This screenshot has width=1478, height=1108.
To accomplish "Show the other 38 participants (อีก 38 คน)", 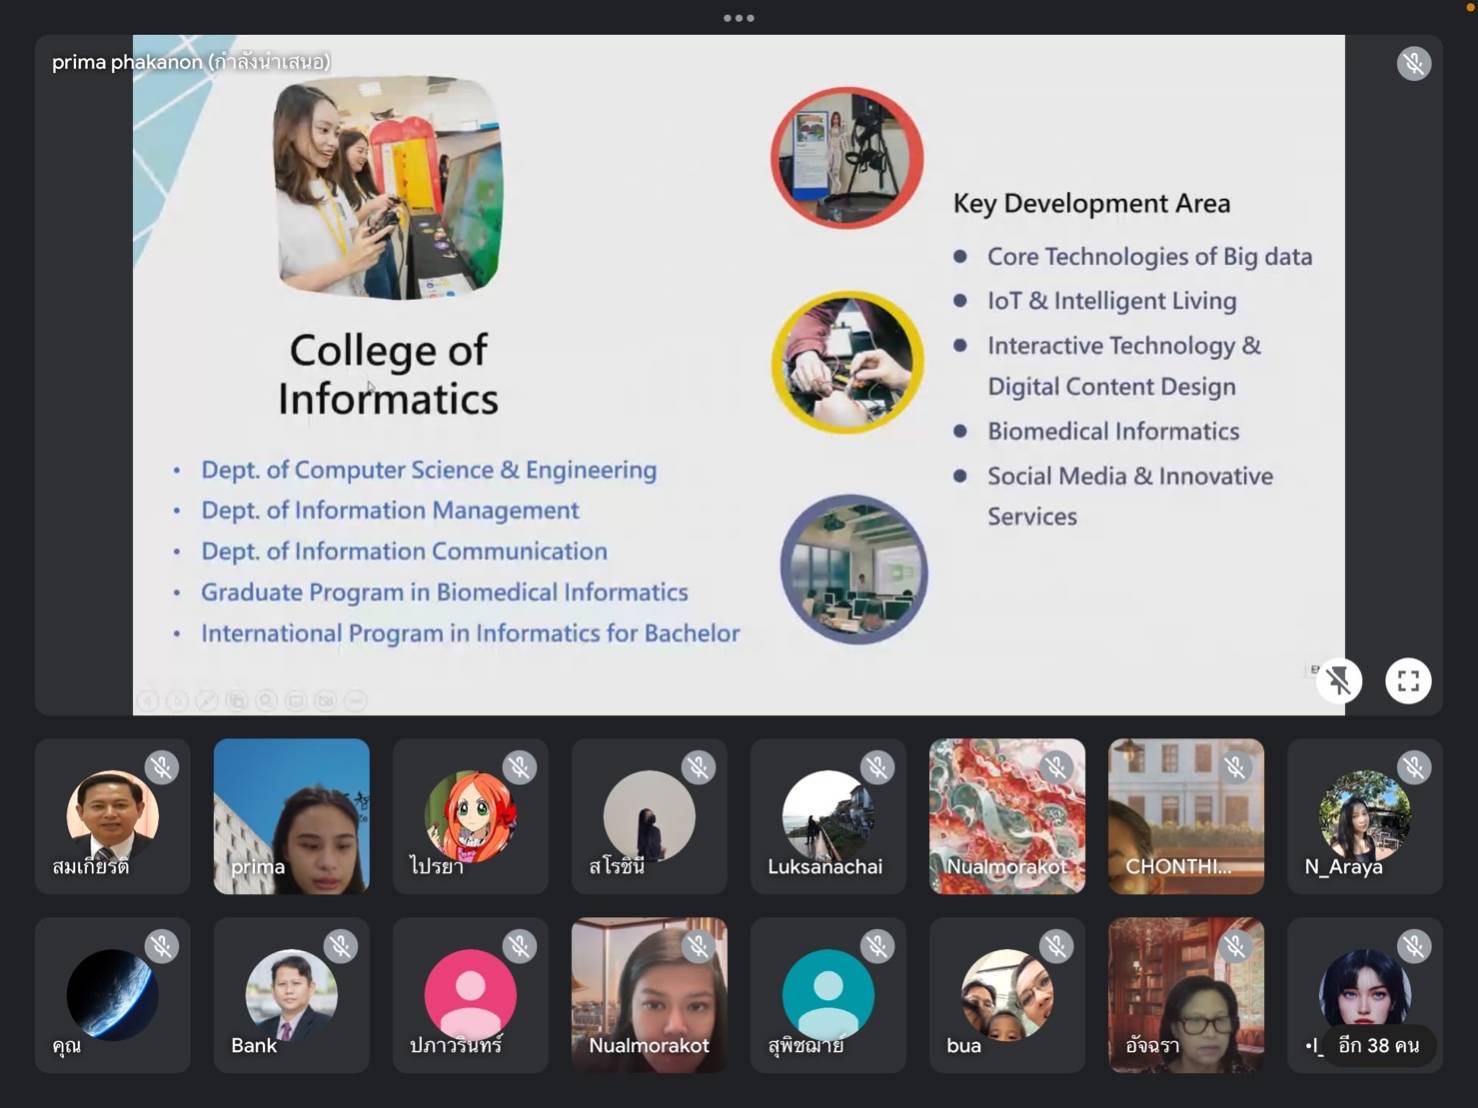I will [x=1378, y=1045].
